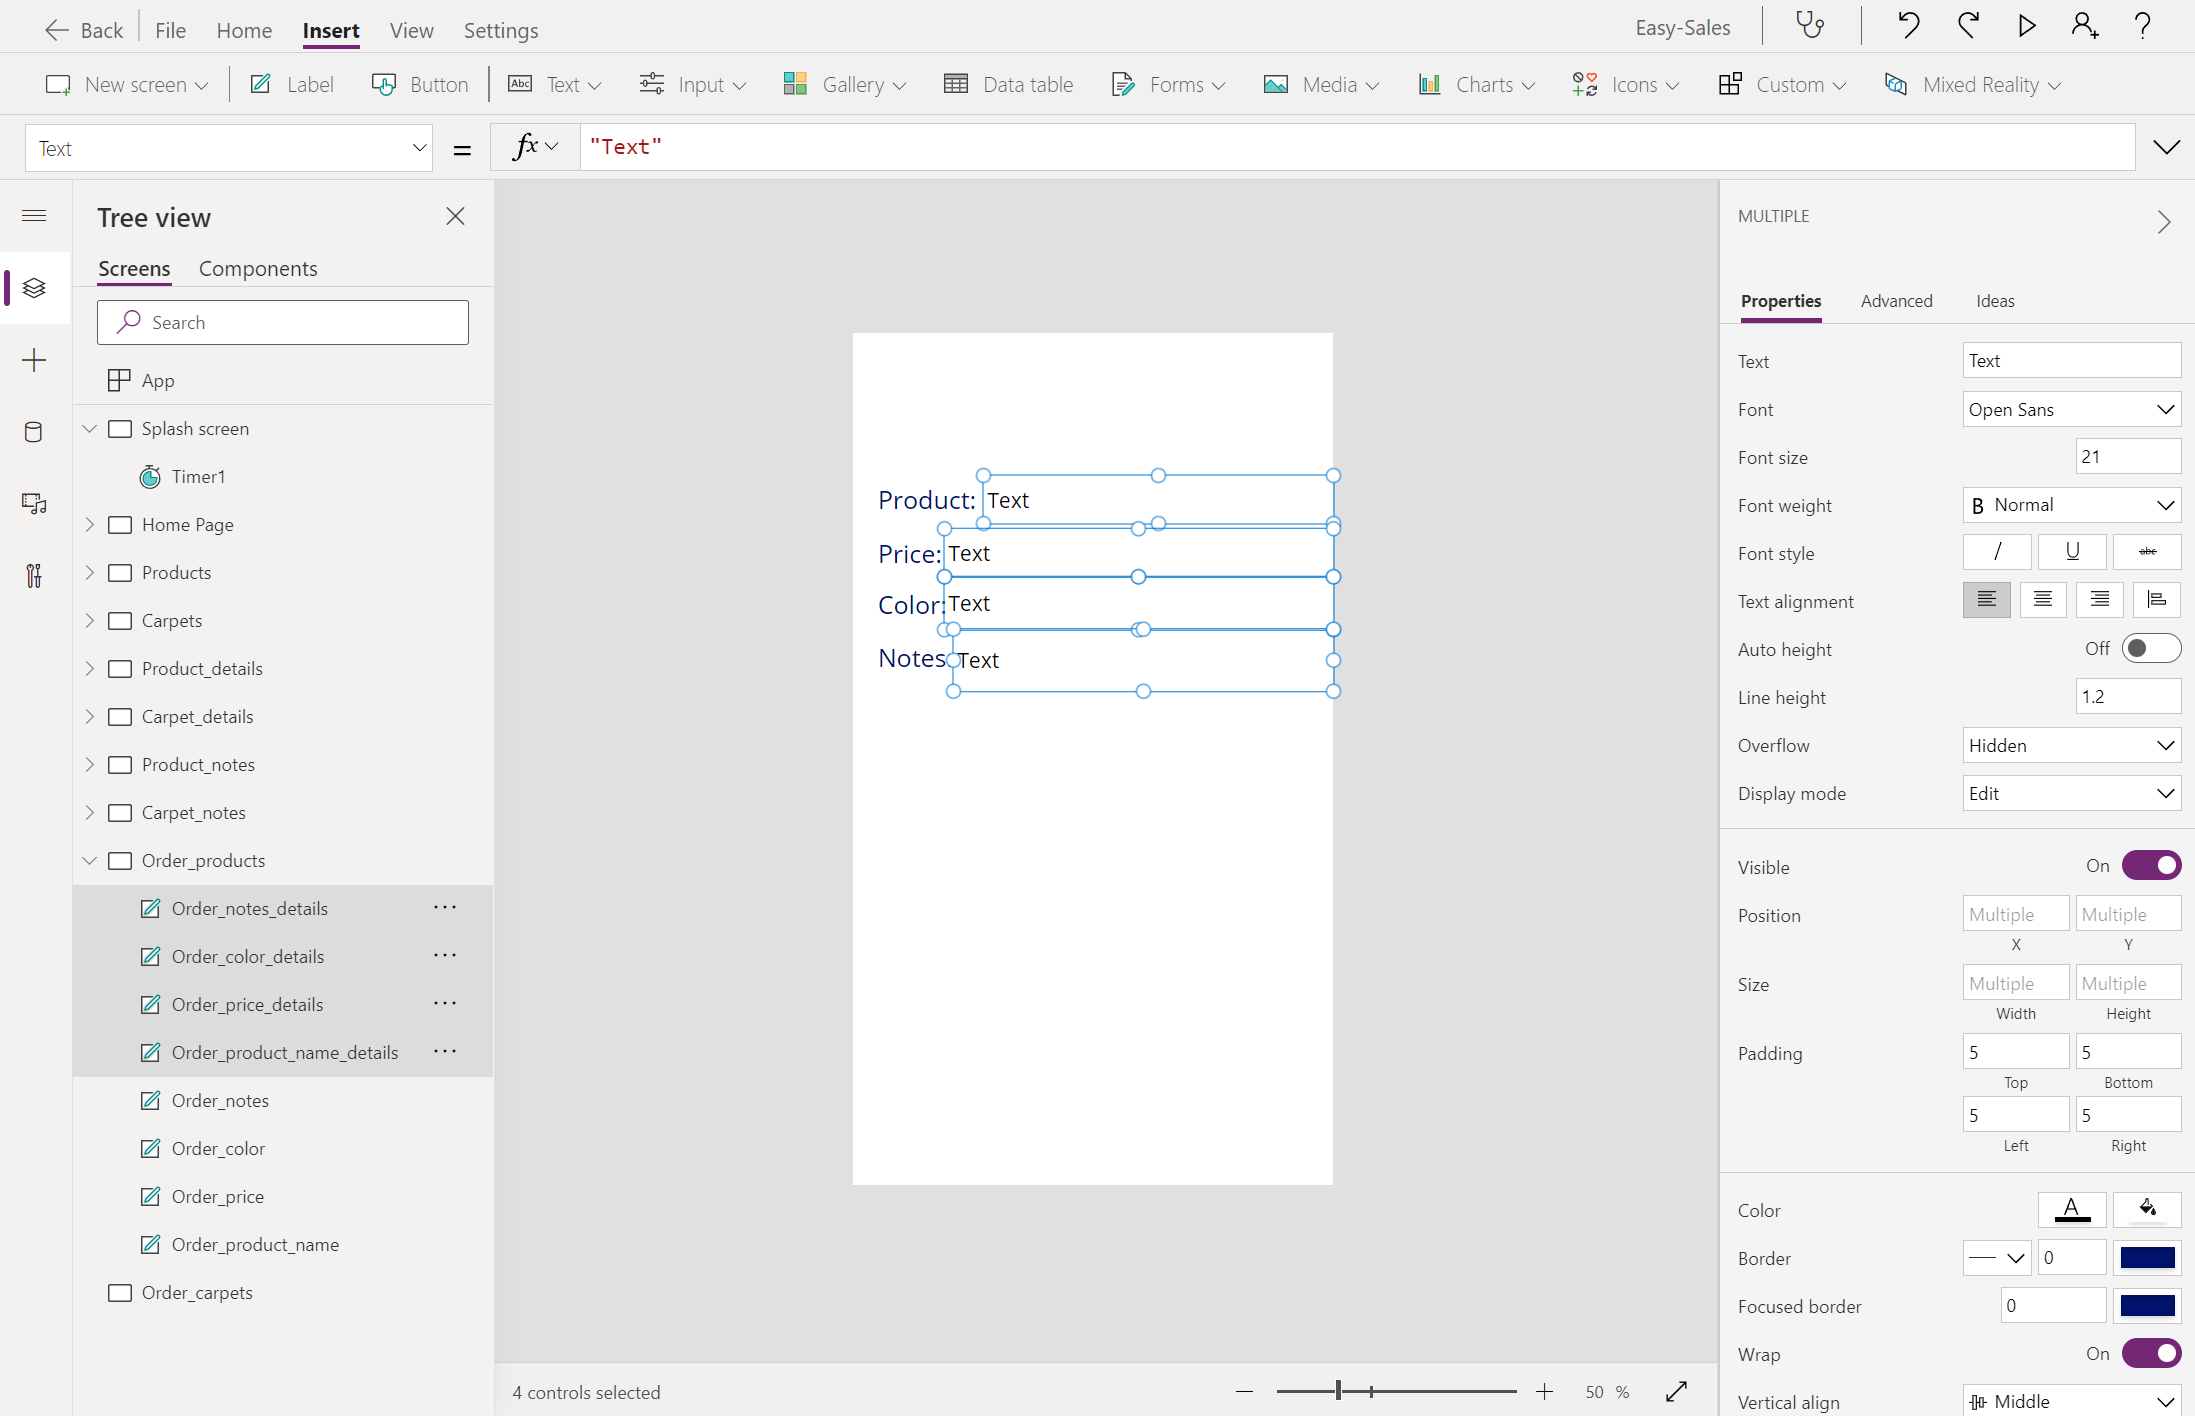
Task: Open the Font dropdown showing Open Sans
Action: pos(2071,409)
